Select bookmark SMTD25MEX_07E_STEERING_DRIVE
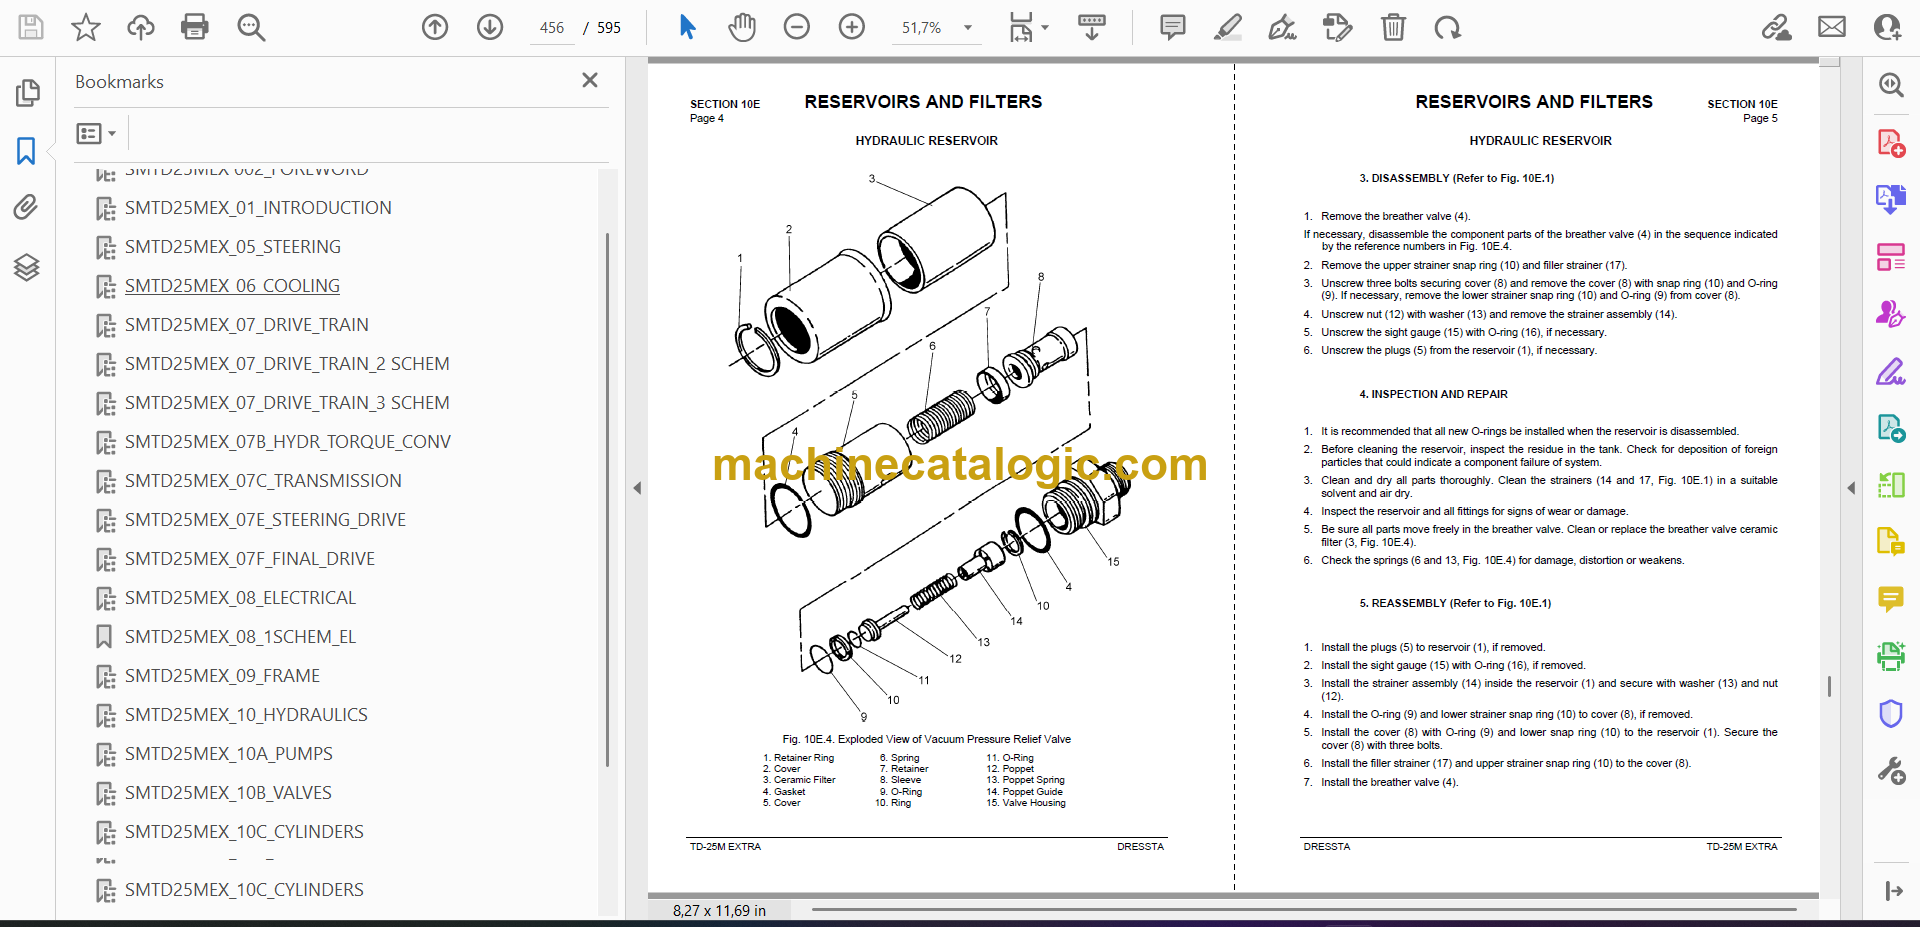This screenshot has width=1920, height=927. point(265,520)
